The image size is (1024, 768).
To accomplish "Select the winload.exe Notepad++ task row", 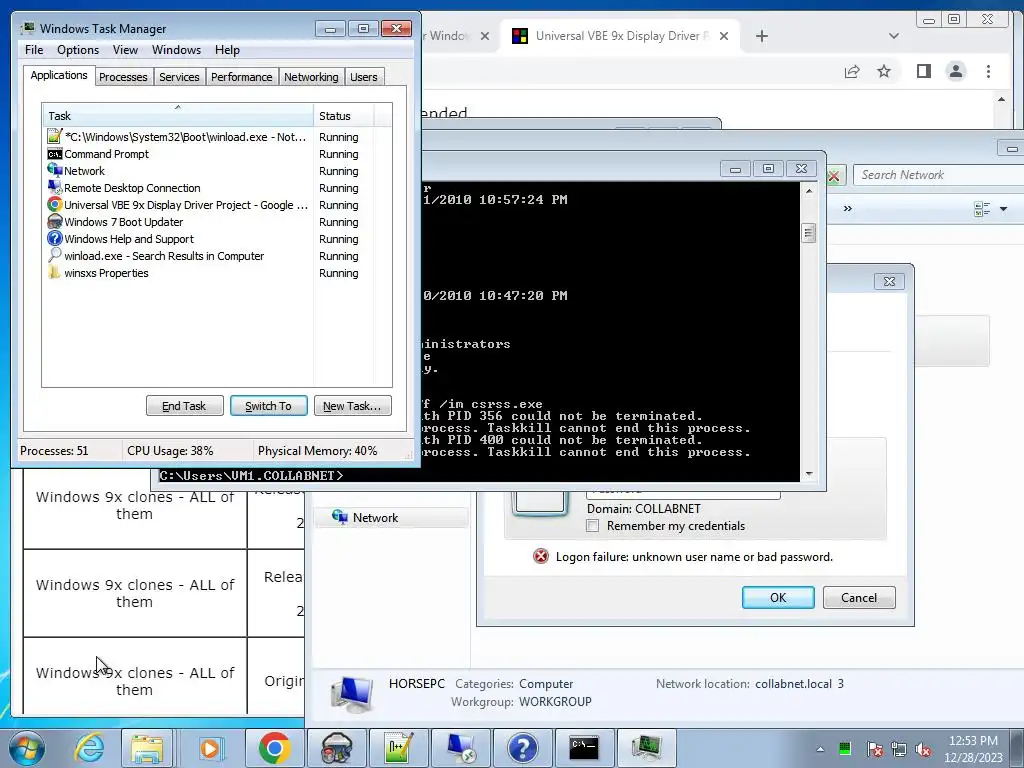I will [210, 137].
